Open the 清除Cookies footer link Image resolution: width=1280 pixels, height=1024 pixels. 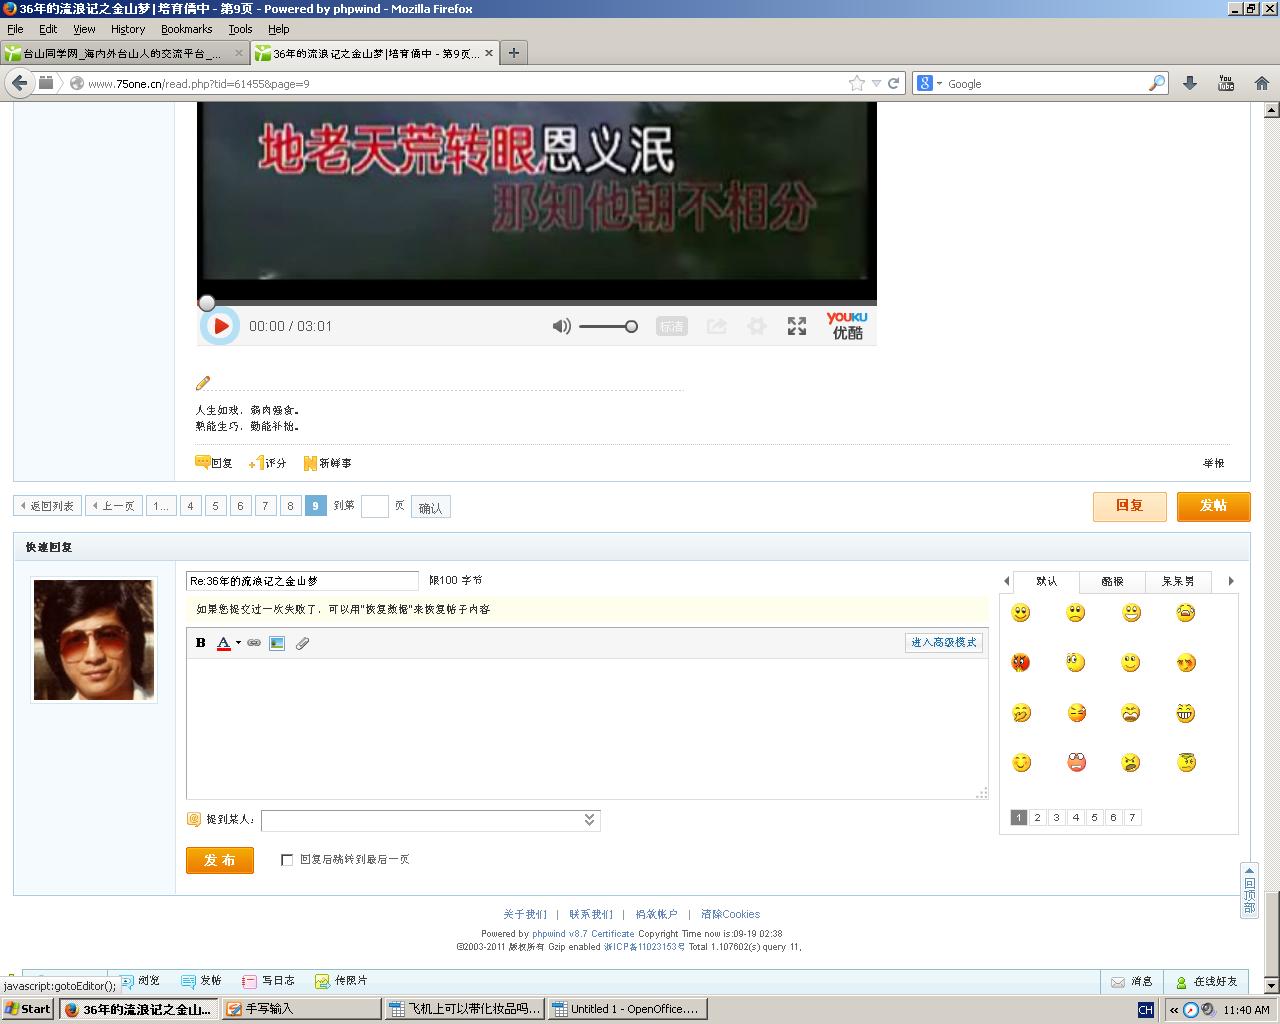(730, 914)
